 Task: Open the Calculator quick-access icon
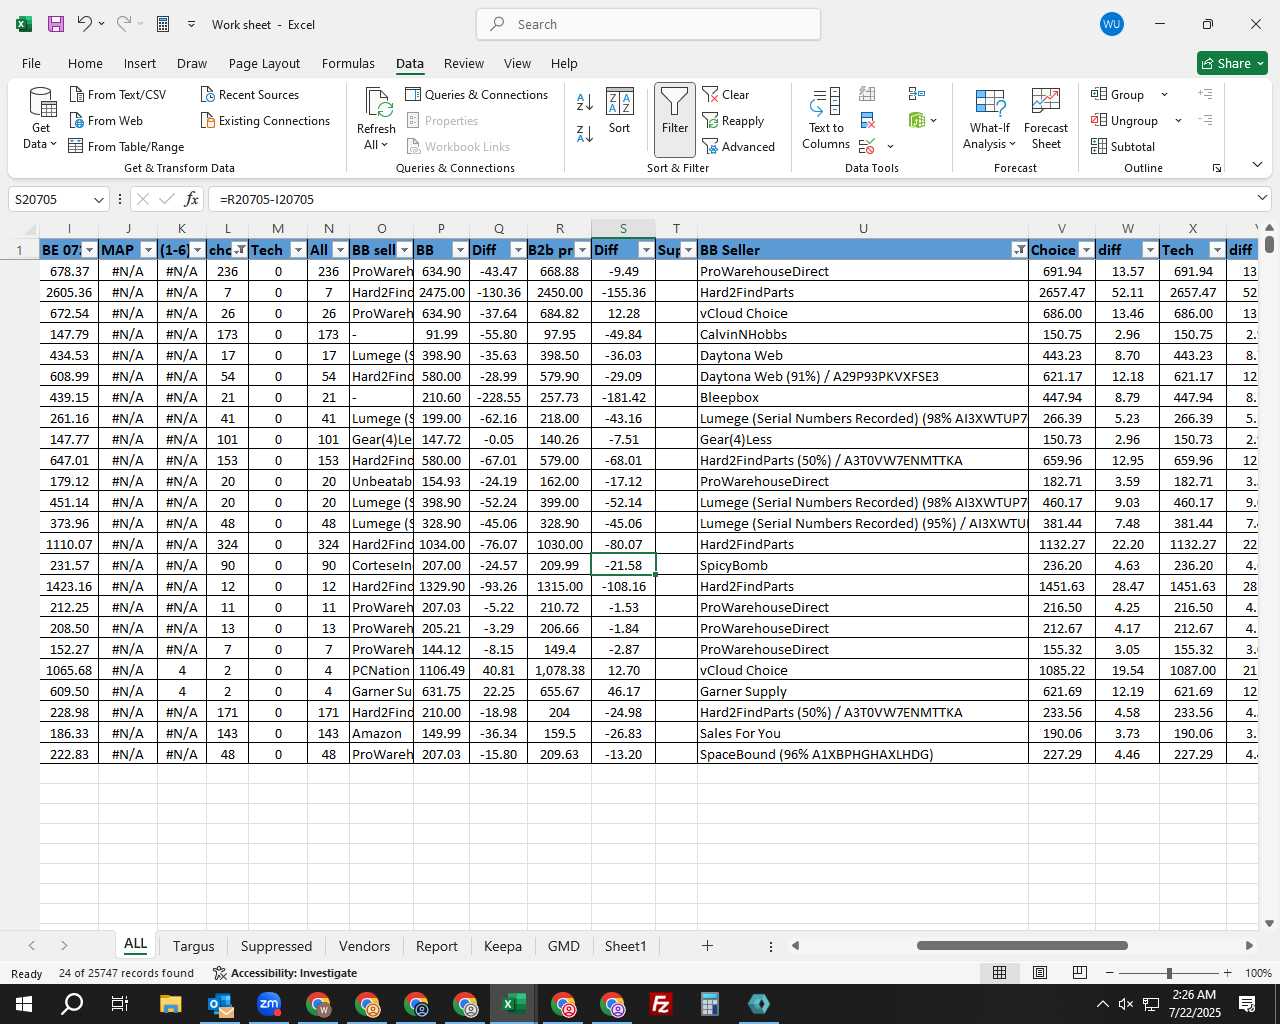[x=164, y=24]
